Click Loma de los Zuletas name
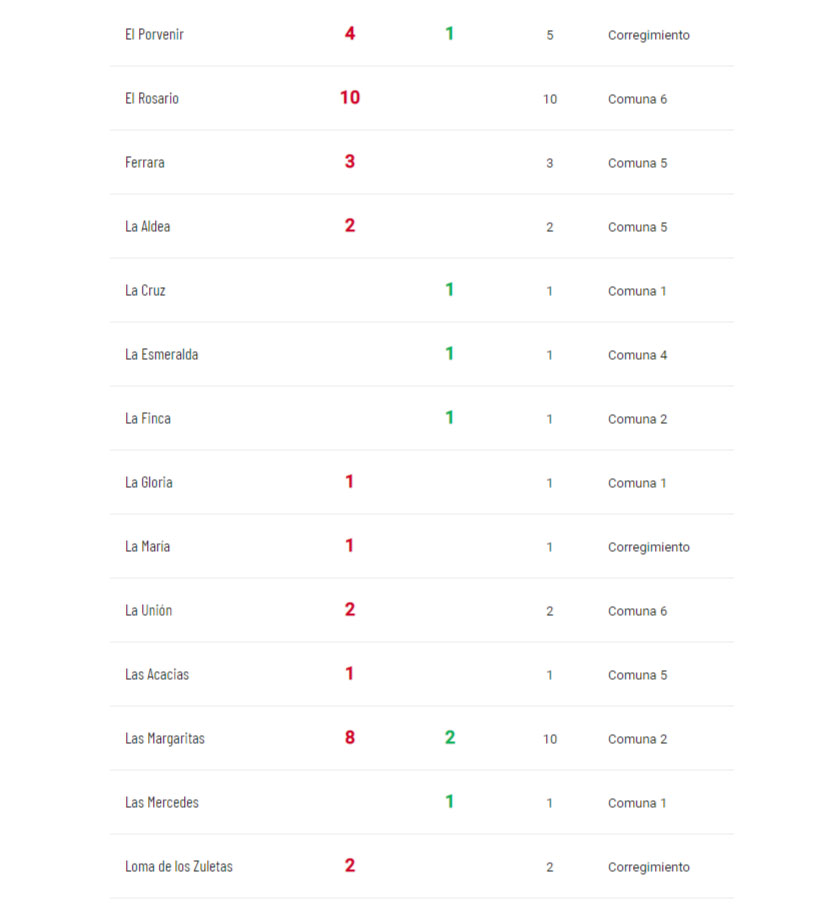Viewport: 840px width, 910px height. 179,866
